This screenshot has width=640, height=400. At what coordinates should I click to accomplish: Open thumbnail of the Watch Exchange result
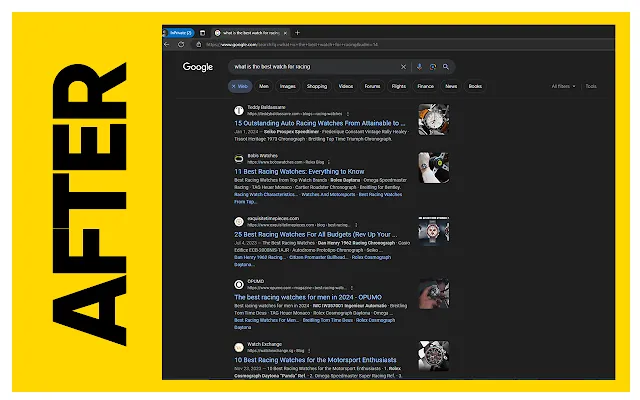pos(433,356)
